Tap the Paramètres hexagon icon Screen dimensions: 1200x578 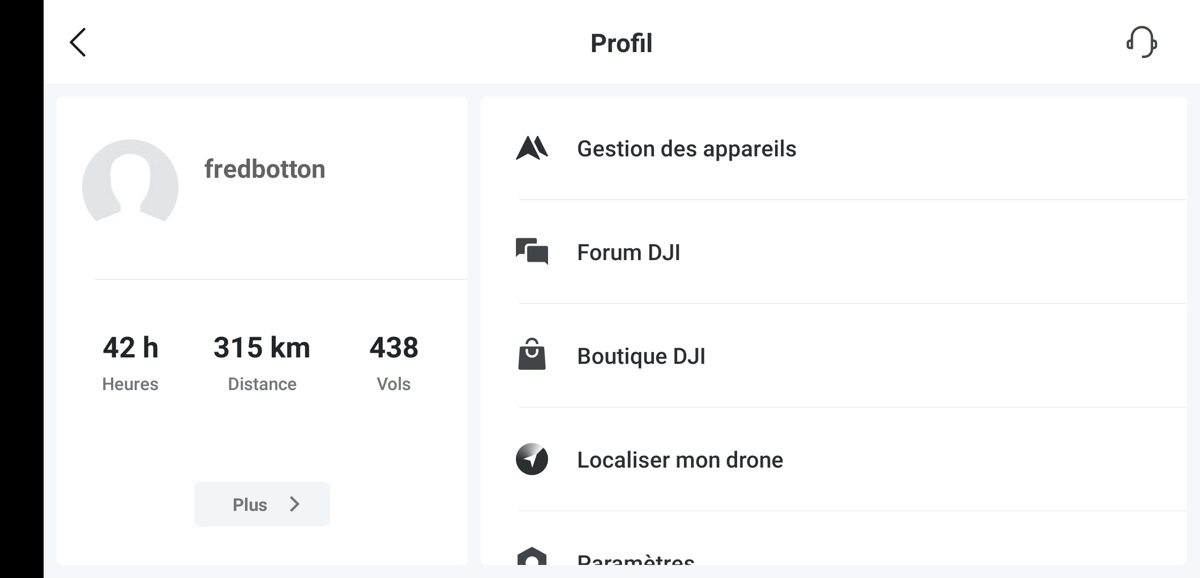pyautogui.click(x=532, y=556)
